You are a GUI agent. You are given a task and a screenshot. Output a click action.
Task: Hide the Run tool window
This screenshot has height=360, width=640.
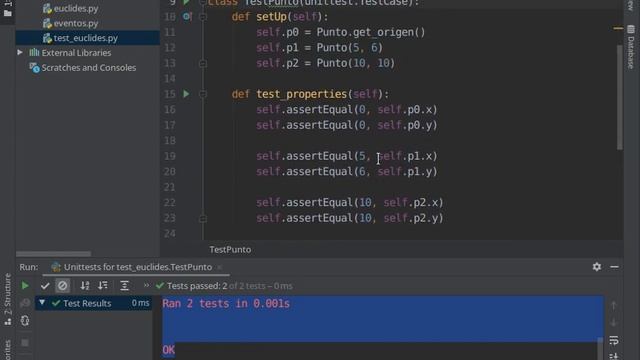(x=614, y=267)
